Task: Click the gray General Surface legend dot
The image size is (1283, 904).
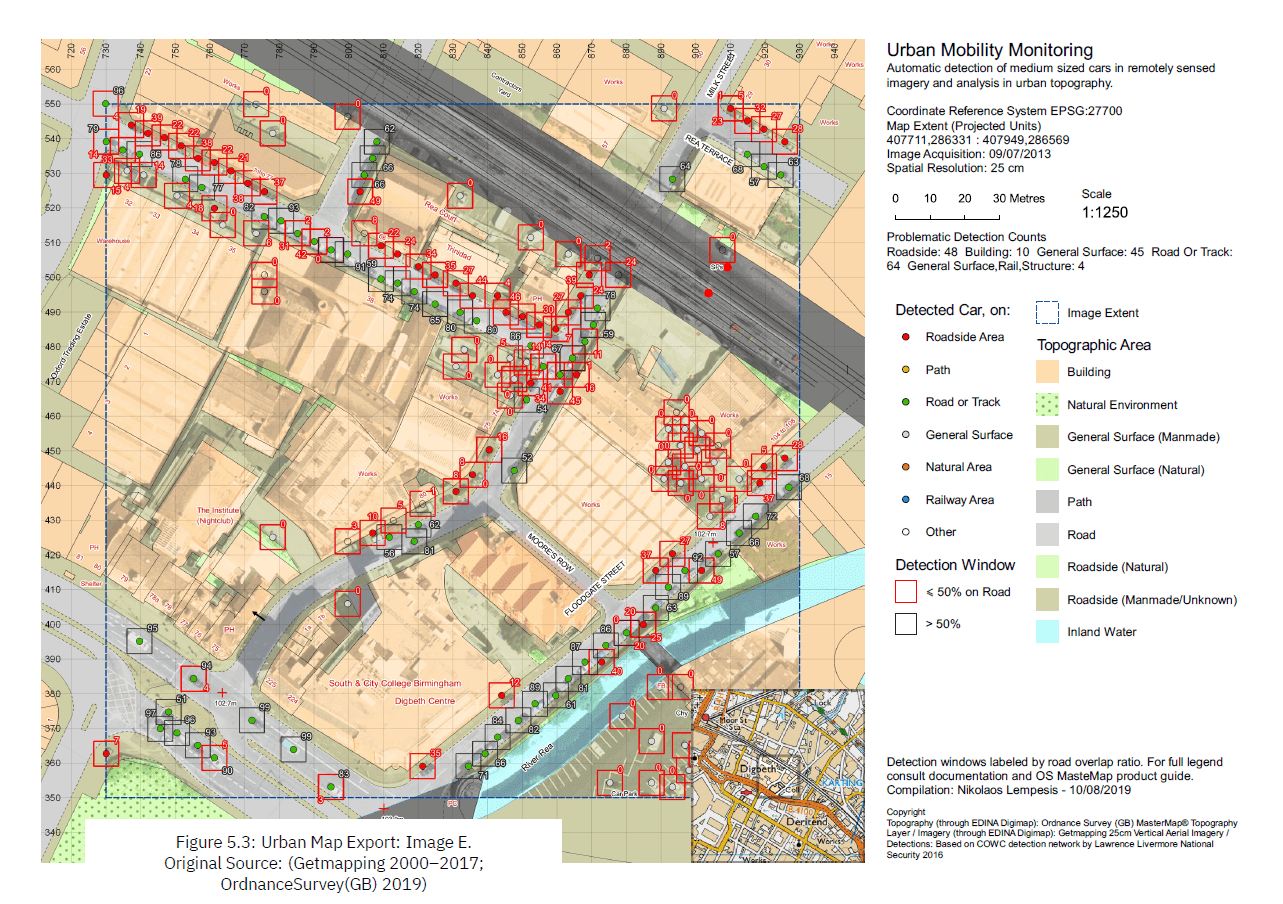Action: pos(906,435)
